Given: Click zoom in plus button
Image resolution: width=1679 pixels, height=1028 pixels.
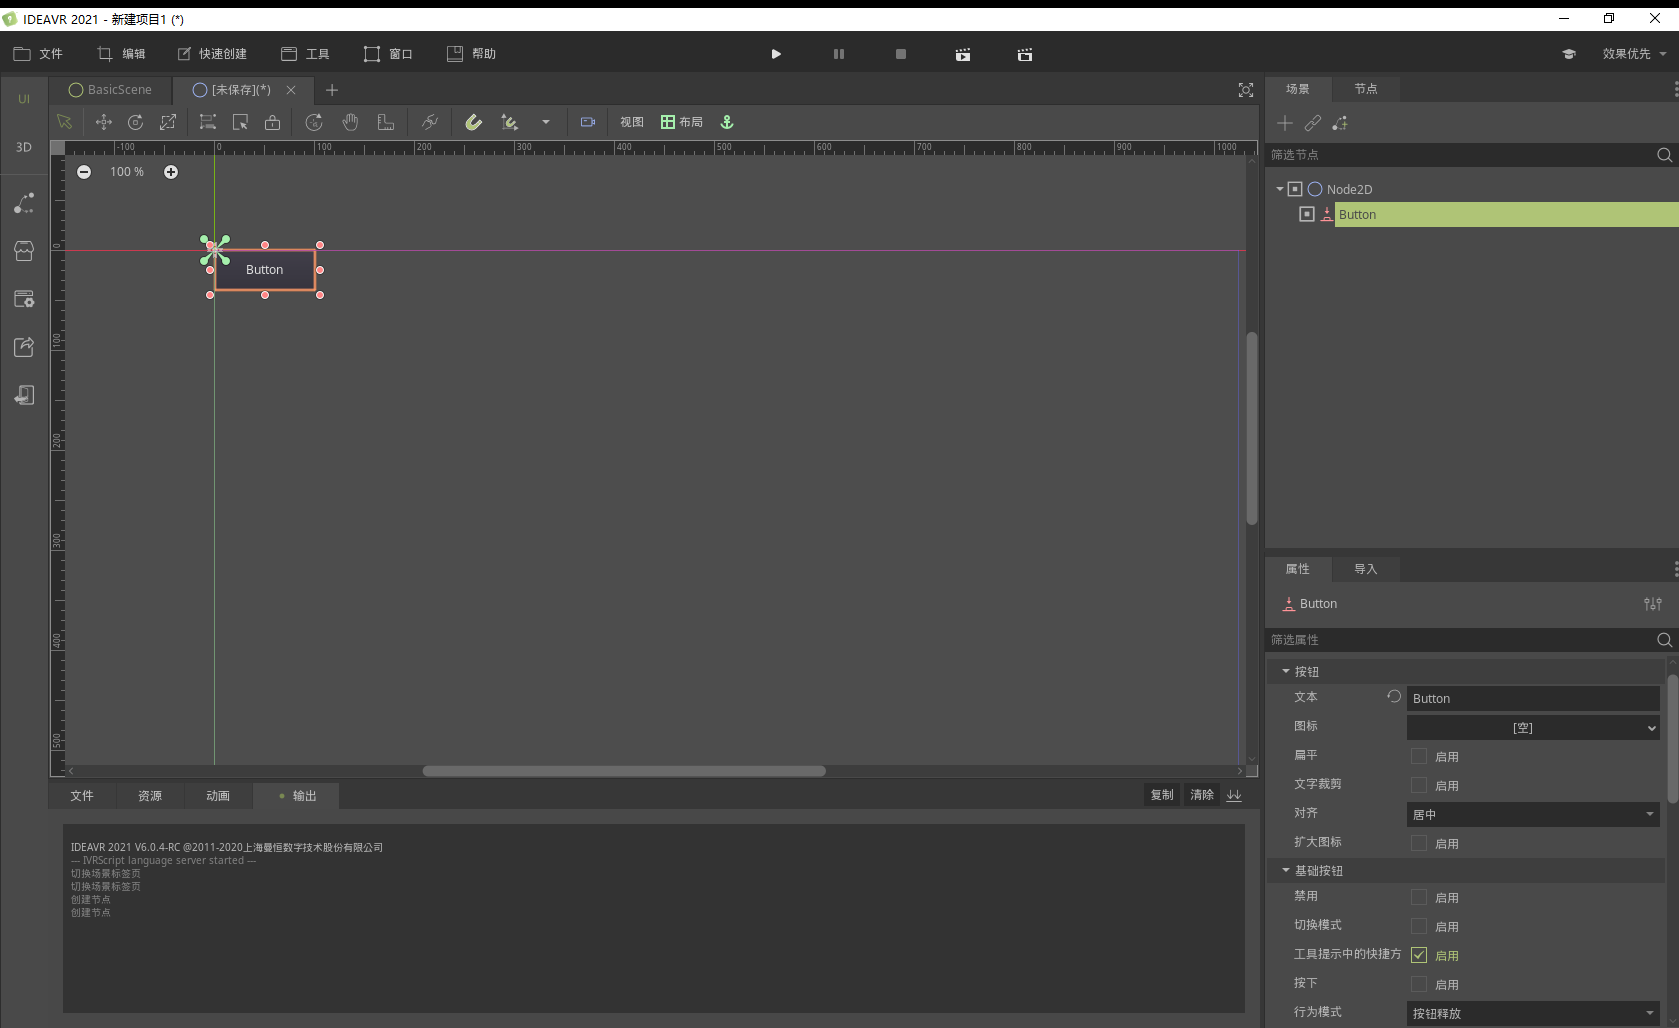Looking at the screenshot, I should [x=171, y=172].
